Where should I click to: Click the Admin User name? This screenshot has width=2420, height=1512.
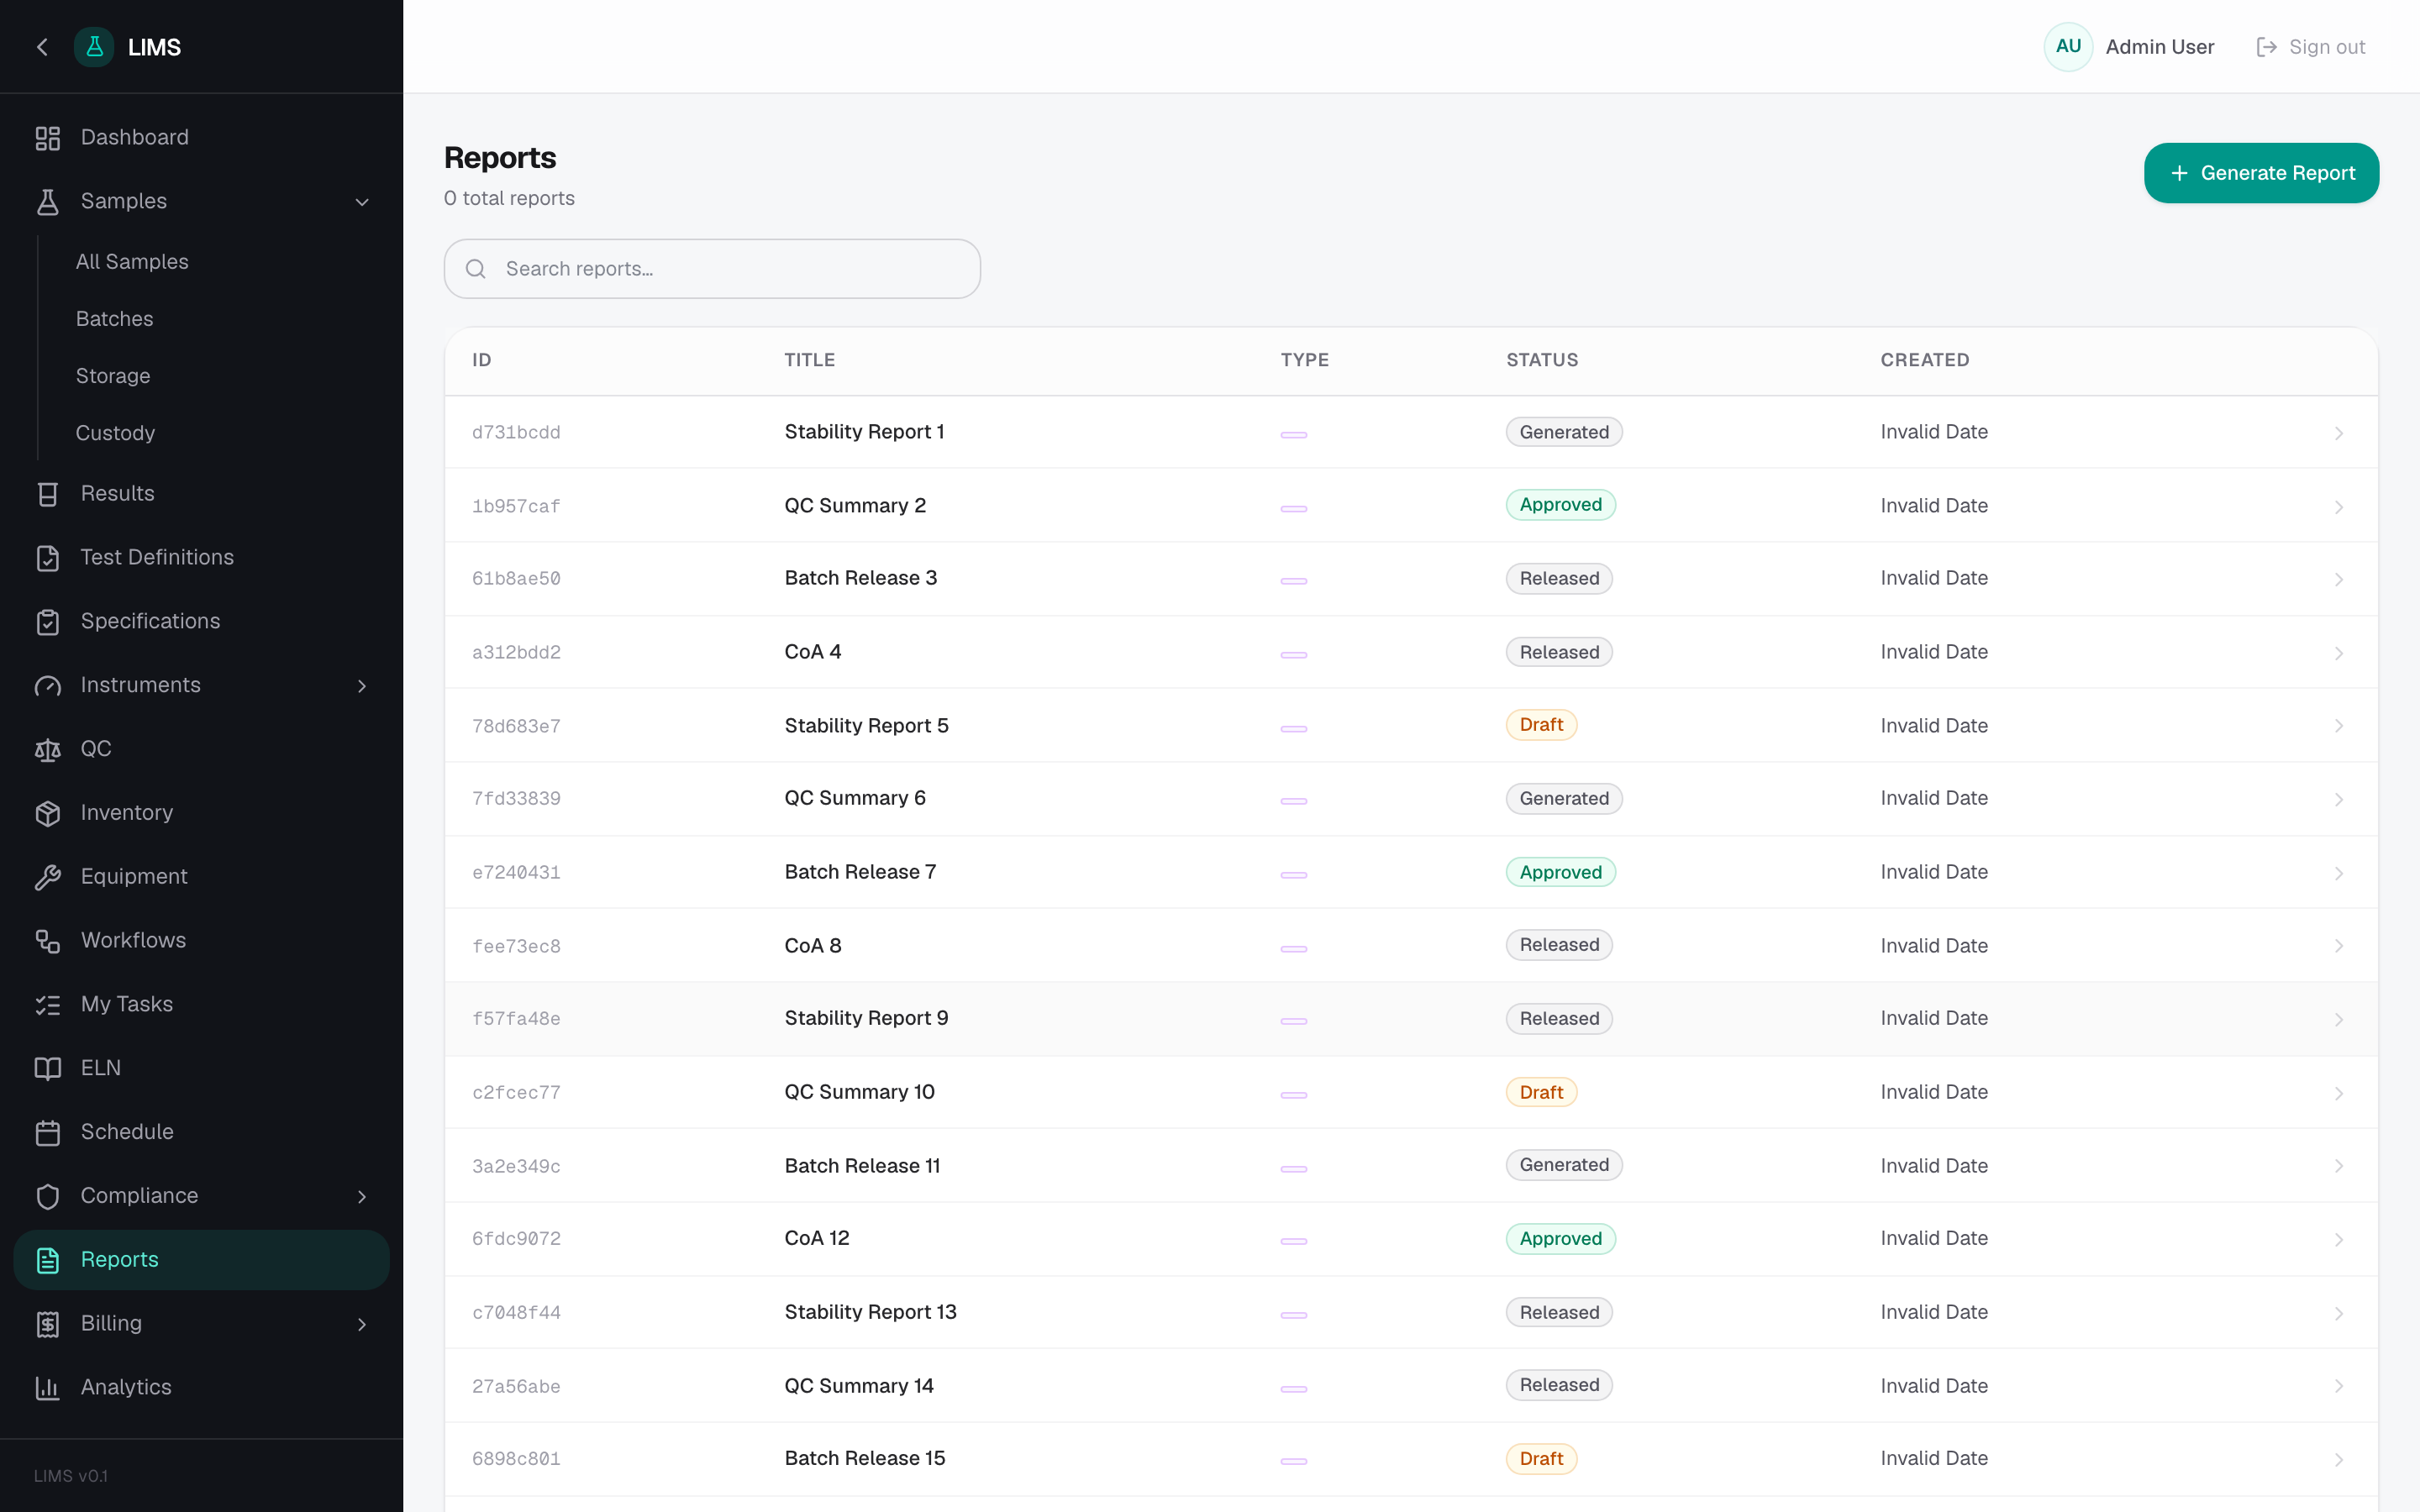[2159, 47]
